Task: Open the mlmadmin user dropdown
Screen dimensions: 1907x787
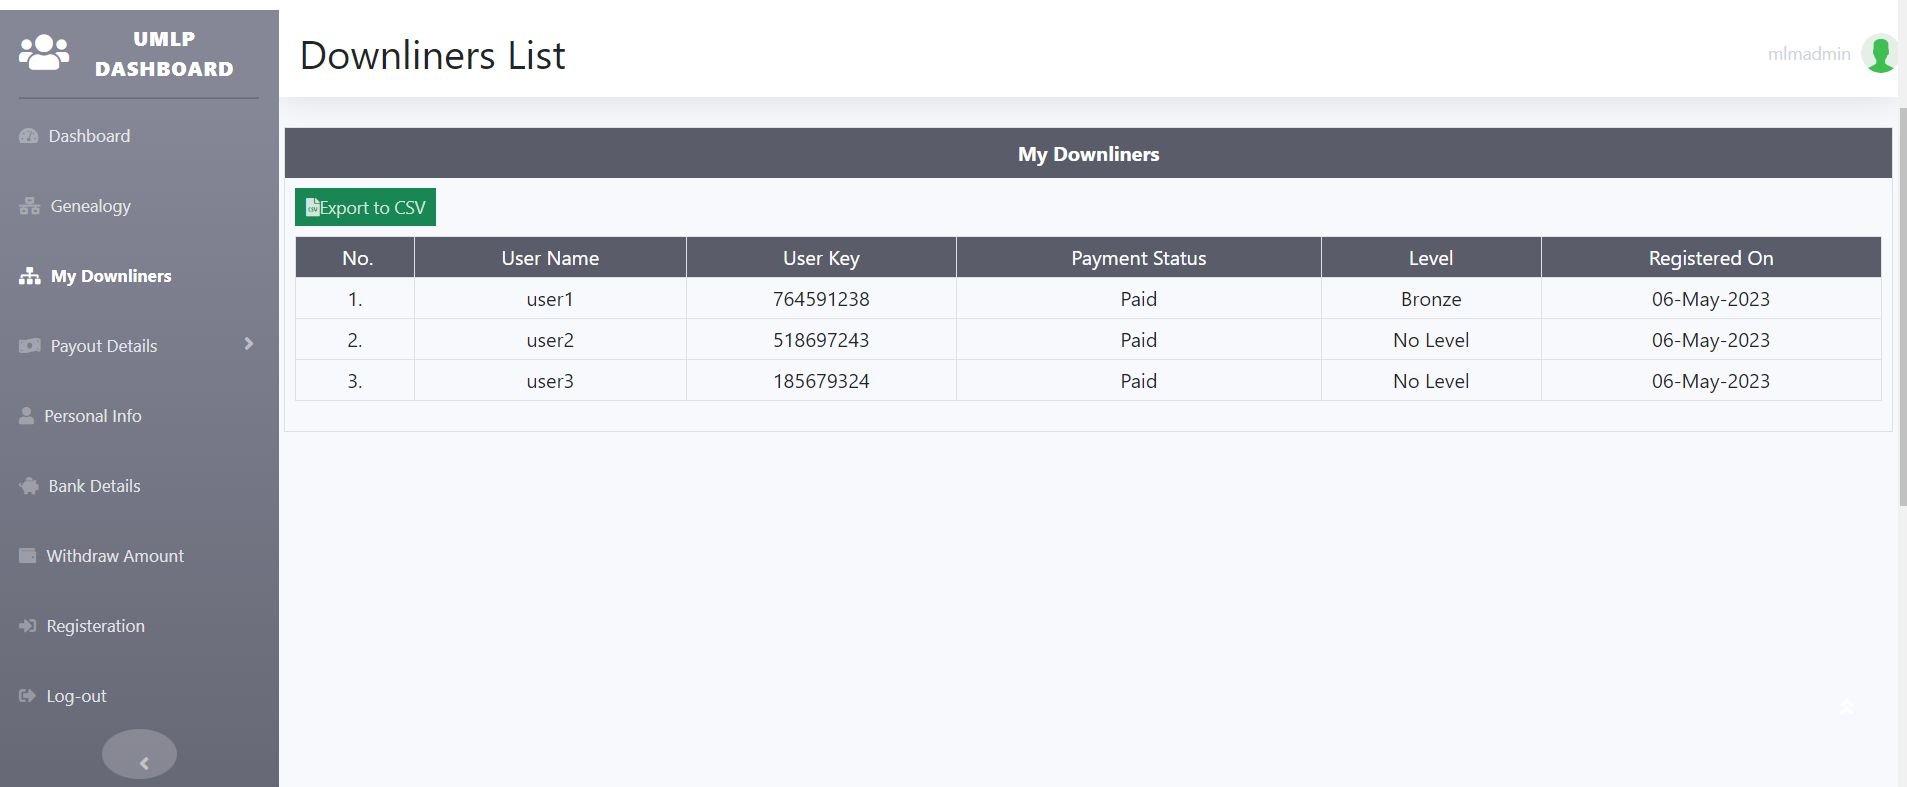Action: click(1808, 54)
